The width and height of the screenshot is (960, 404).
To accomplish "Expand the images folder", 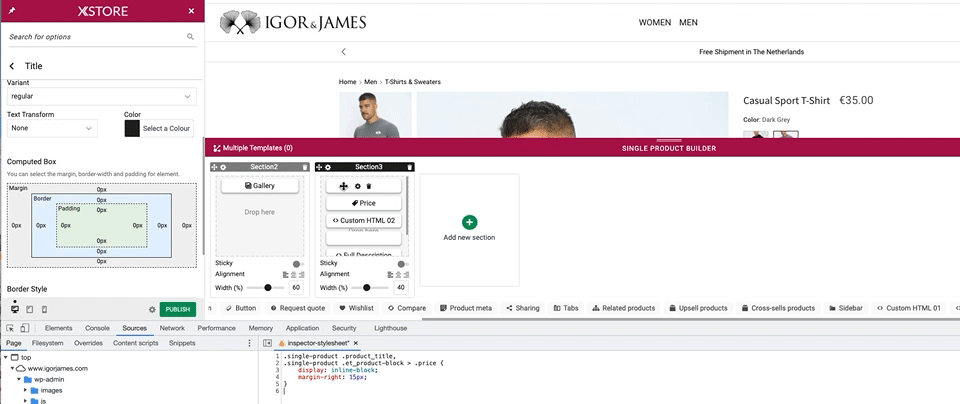I will coord(26,391).
